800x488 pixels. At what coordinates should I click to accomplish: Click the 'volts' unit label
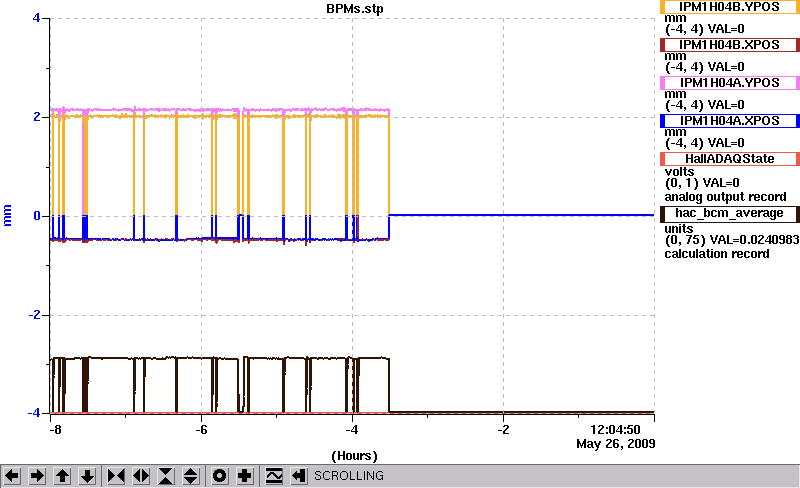coord(679,172)
